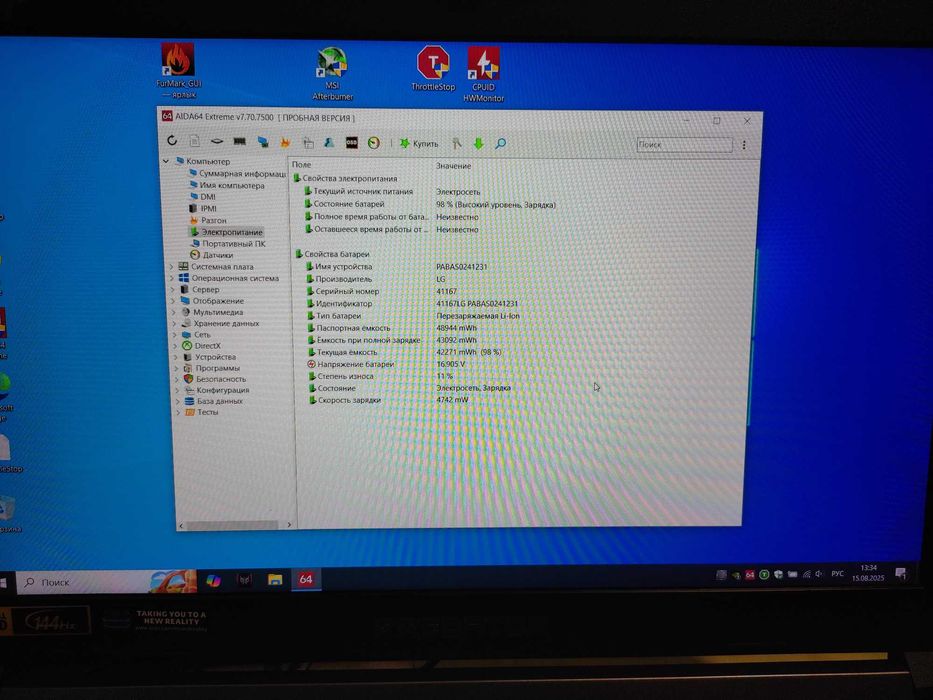Open MSI Afterburner desktop shortcut
This screenshot has height=700, width=933.
pyautogui.click(x=332, y=73)
